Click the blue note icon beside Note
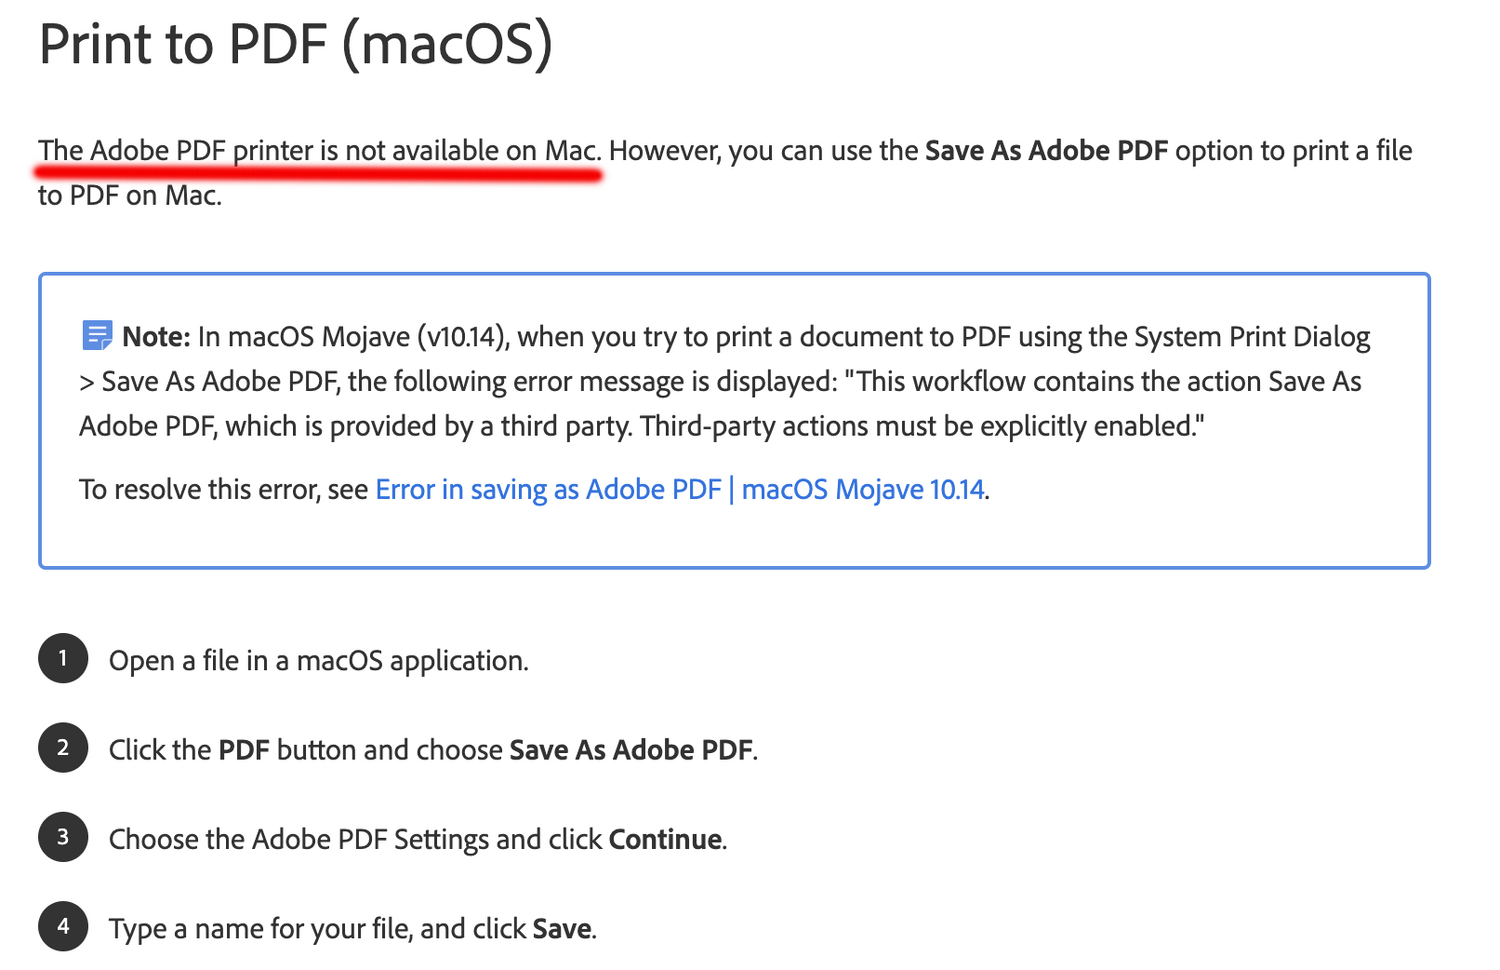The height and width of the screenshot is (970, 1500). 97,336
